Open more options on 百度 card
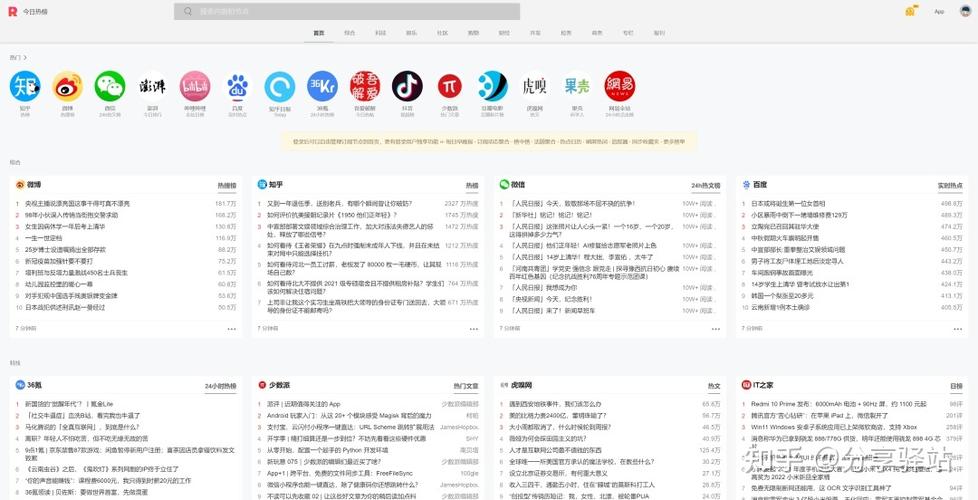 coord(957,329)
